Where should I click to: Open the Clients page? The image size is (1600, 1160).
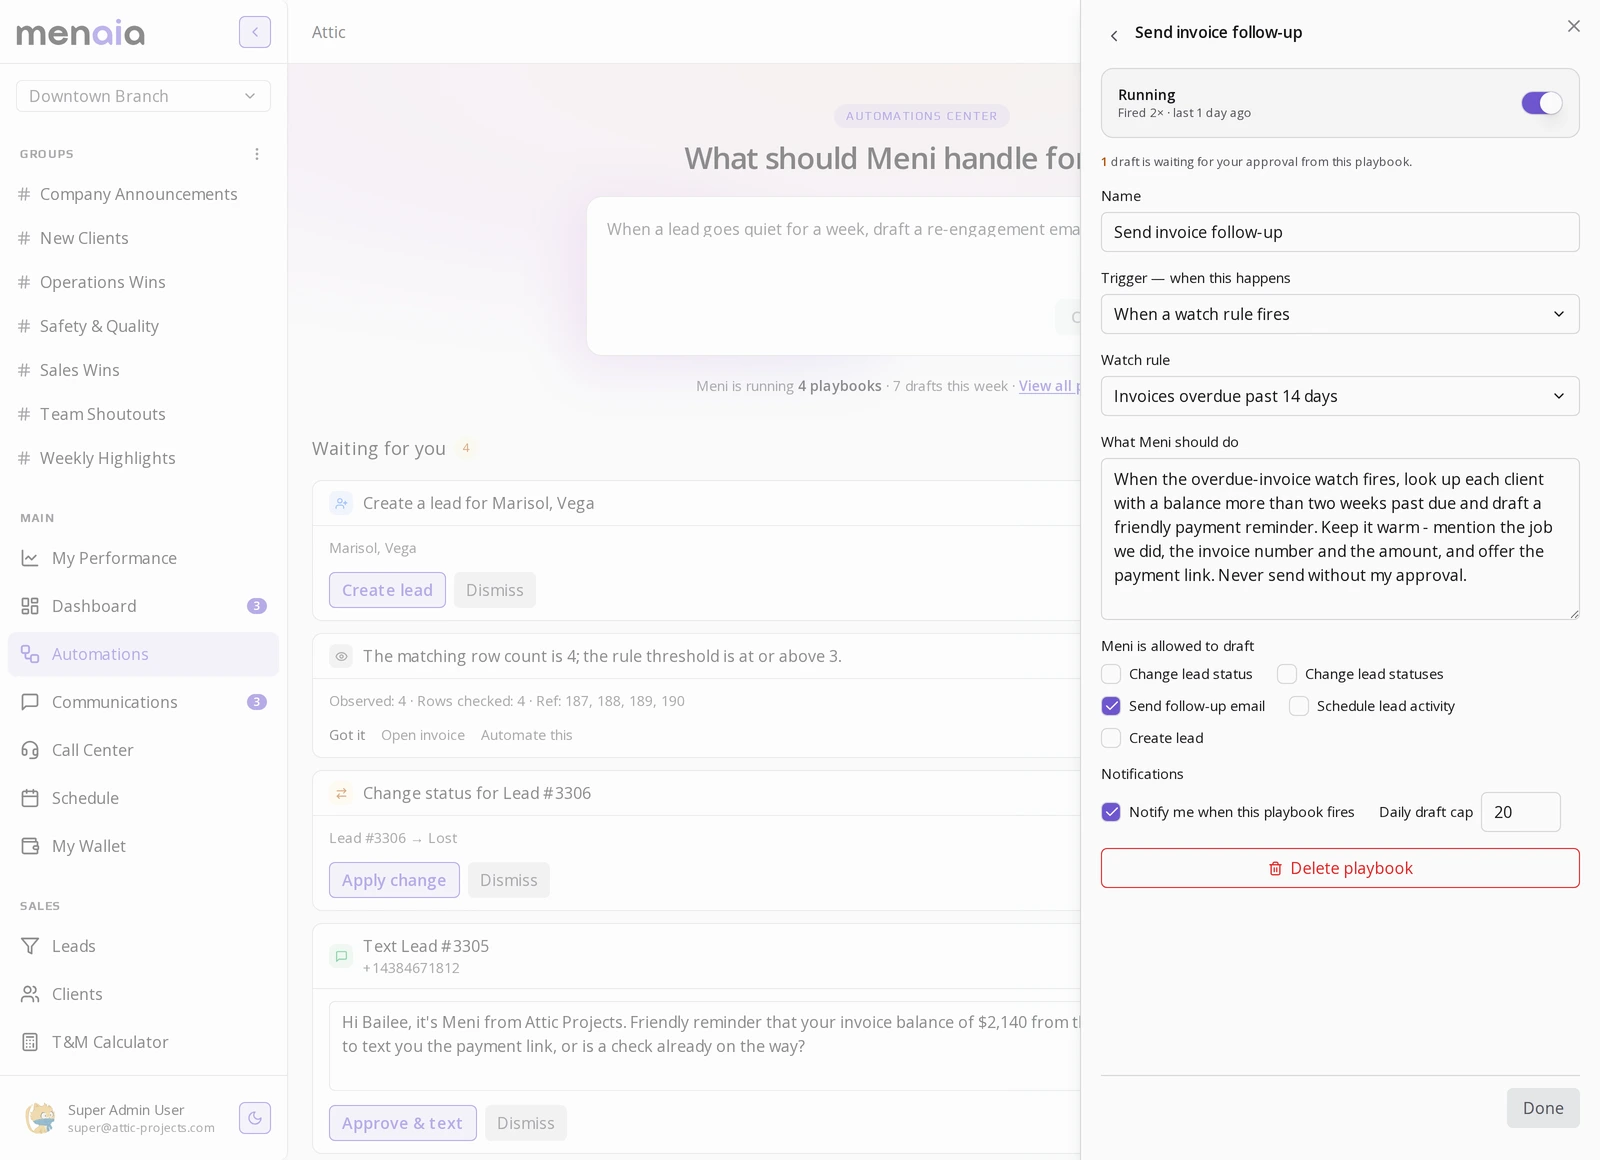point(143,994)
